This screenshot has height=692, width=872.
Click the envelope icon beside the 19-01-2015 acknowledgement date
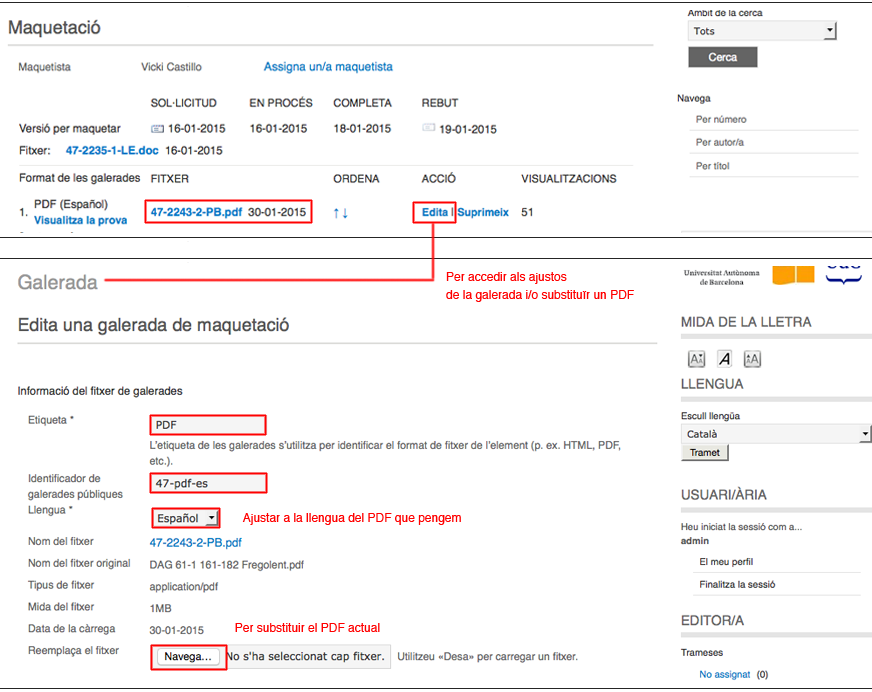pyautogui.click(x=429, y=129)
